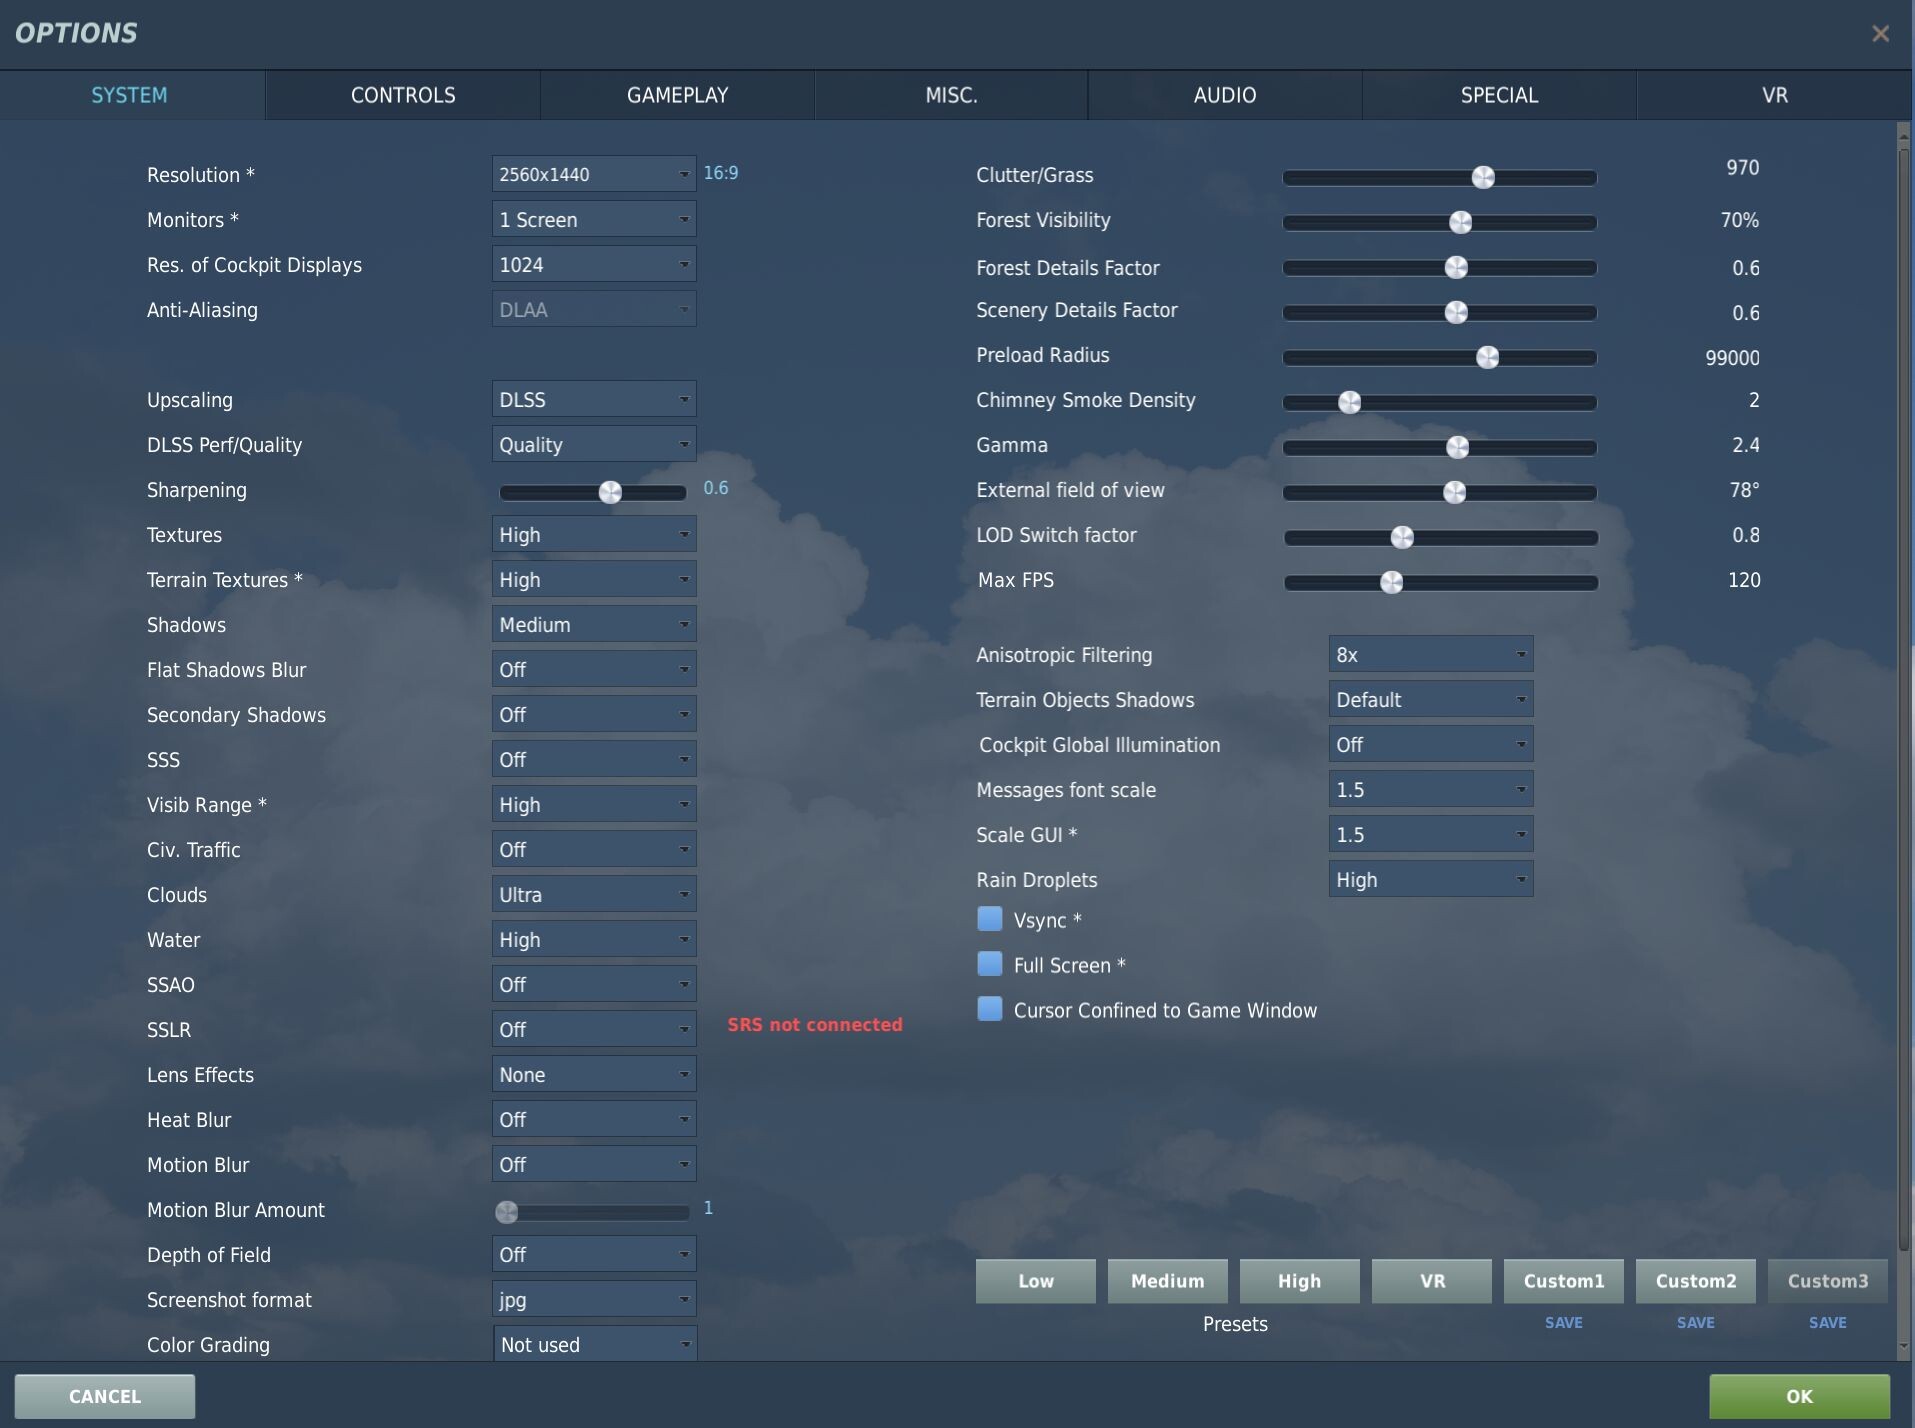This screenshot has width=1915, height=1428.
Task: Switch to the CONTROLS tab
Action: point(403,95)
